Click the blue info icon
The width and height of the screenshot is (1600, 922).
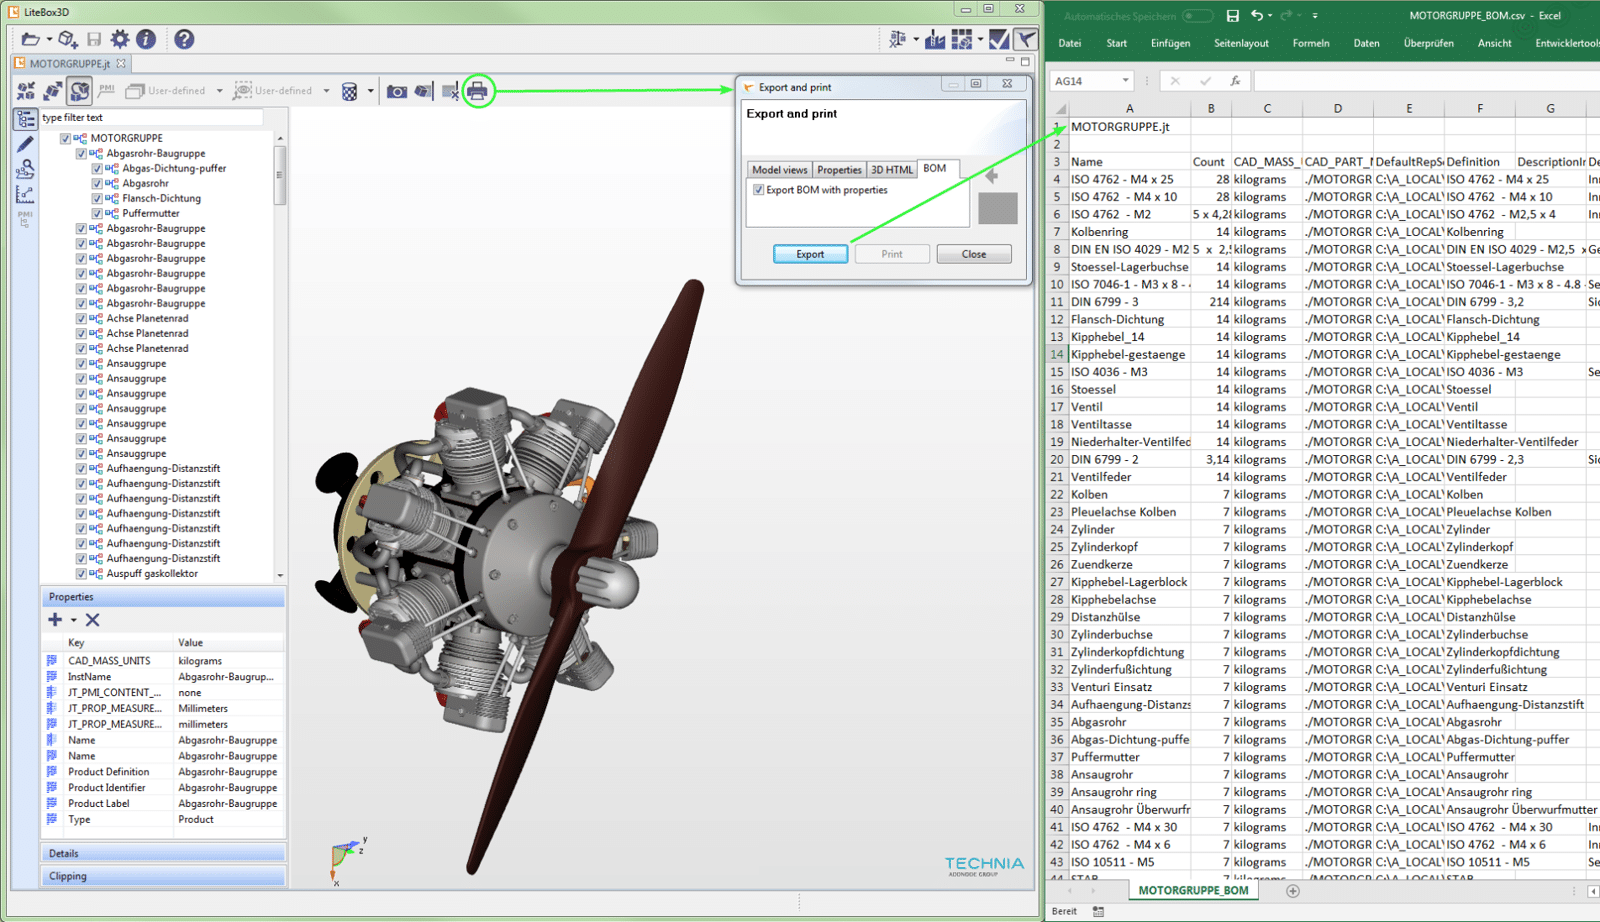[146, 39]
